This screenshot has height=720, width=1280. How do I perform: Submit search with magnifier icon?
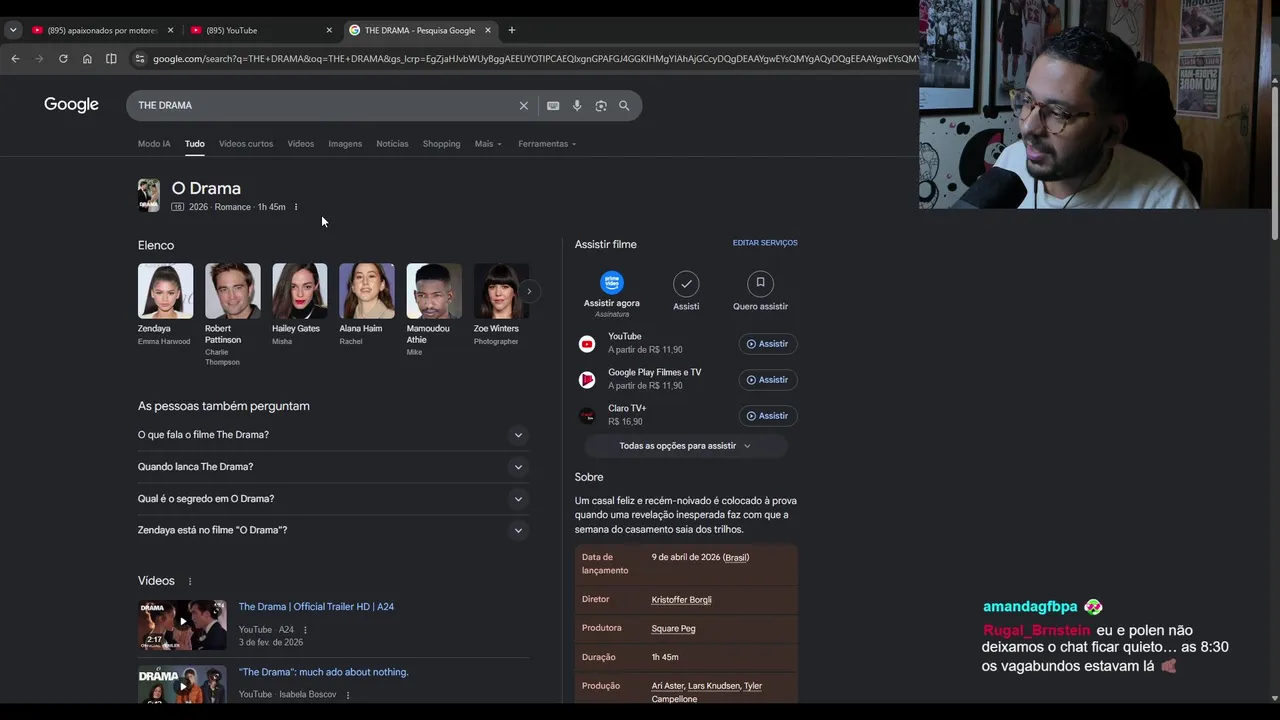624,105
